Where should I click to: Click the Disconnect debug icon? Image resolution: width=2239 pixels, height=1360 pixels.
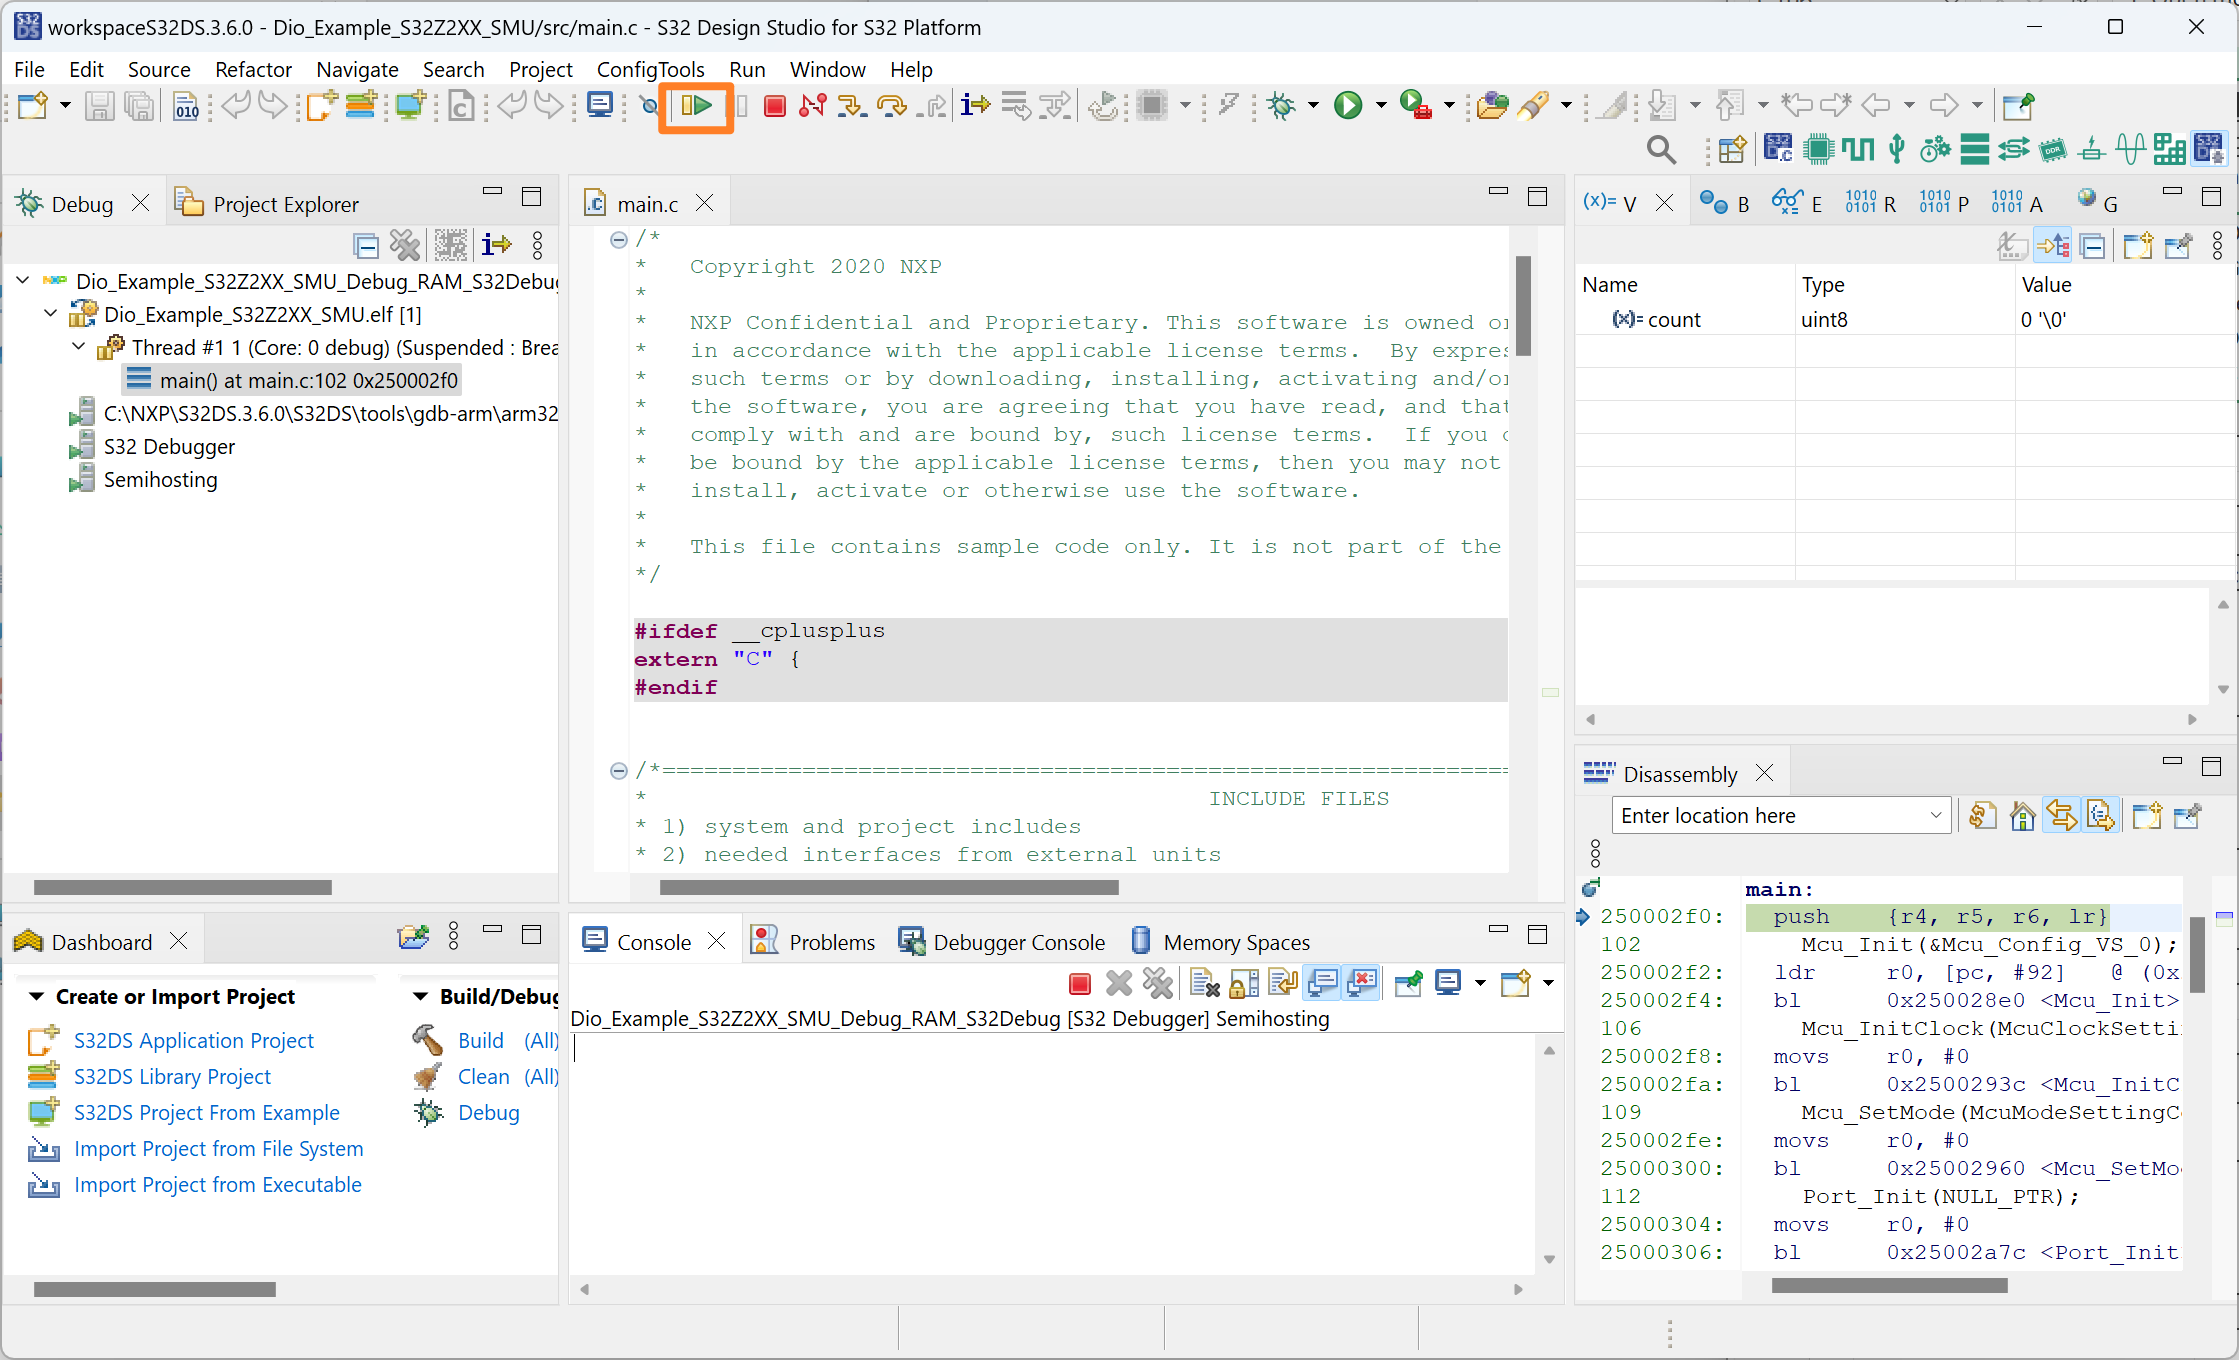[812, 105]
